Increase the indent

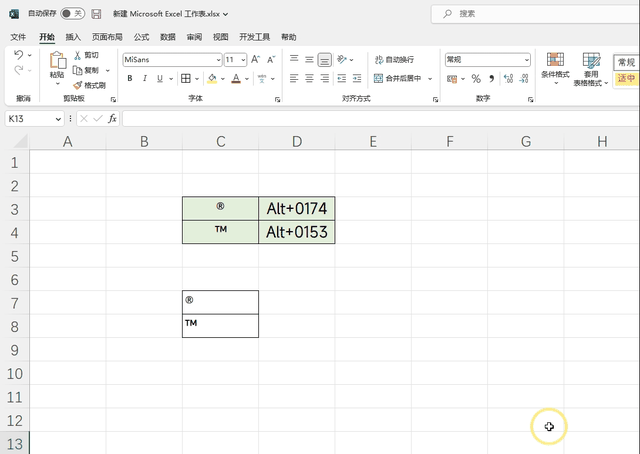(357, 78)
